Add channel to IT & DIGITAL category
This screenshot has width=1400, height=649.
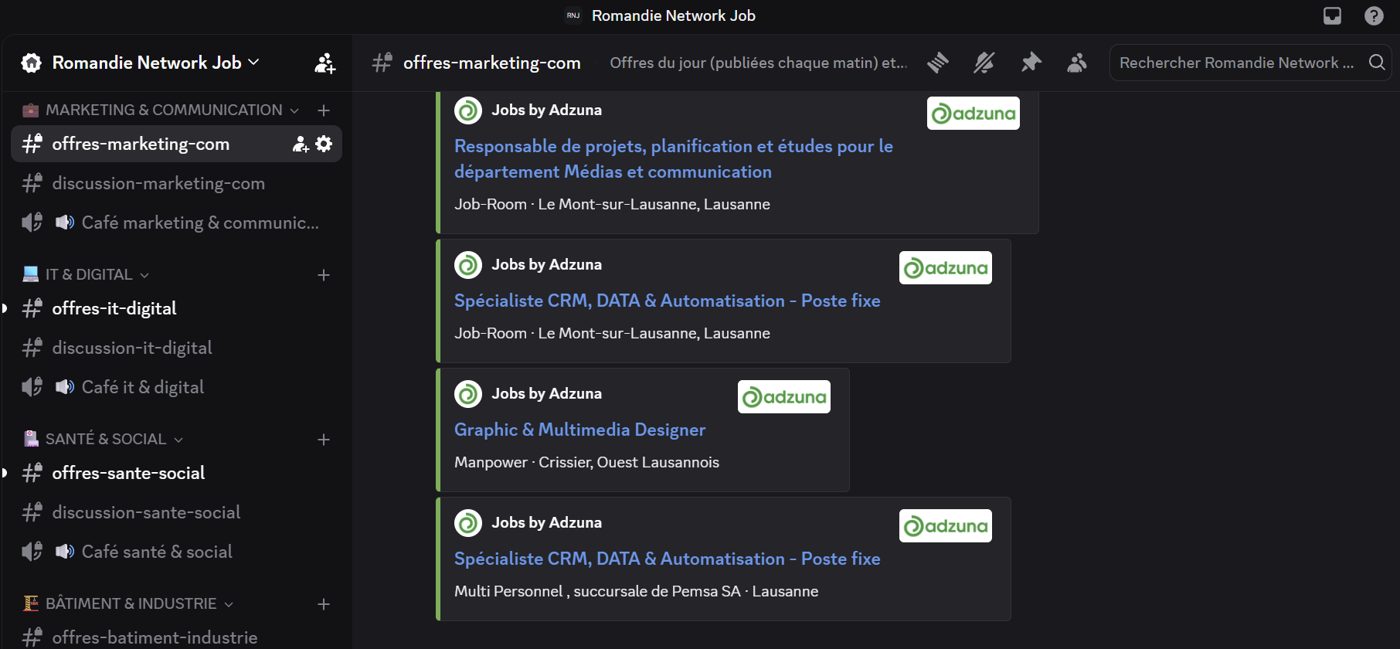323,274
